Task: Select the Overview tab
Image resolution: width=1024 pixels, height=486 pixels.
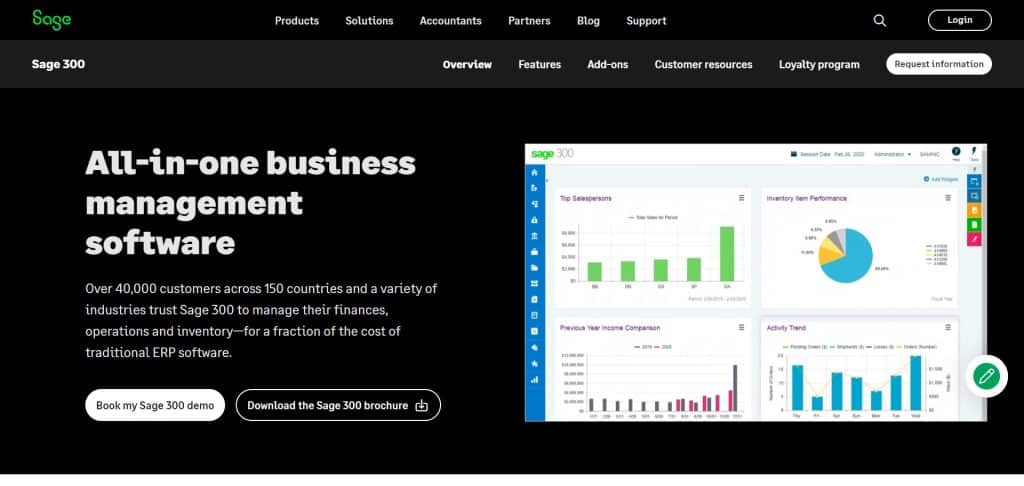Action: [x=467, y=65]
